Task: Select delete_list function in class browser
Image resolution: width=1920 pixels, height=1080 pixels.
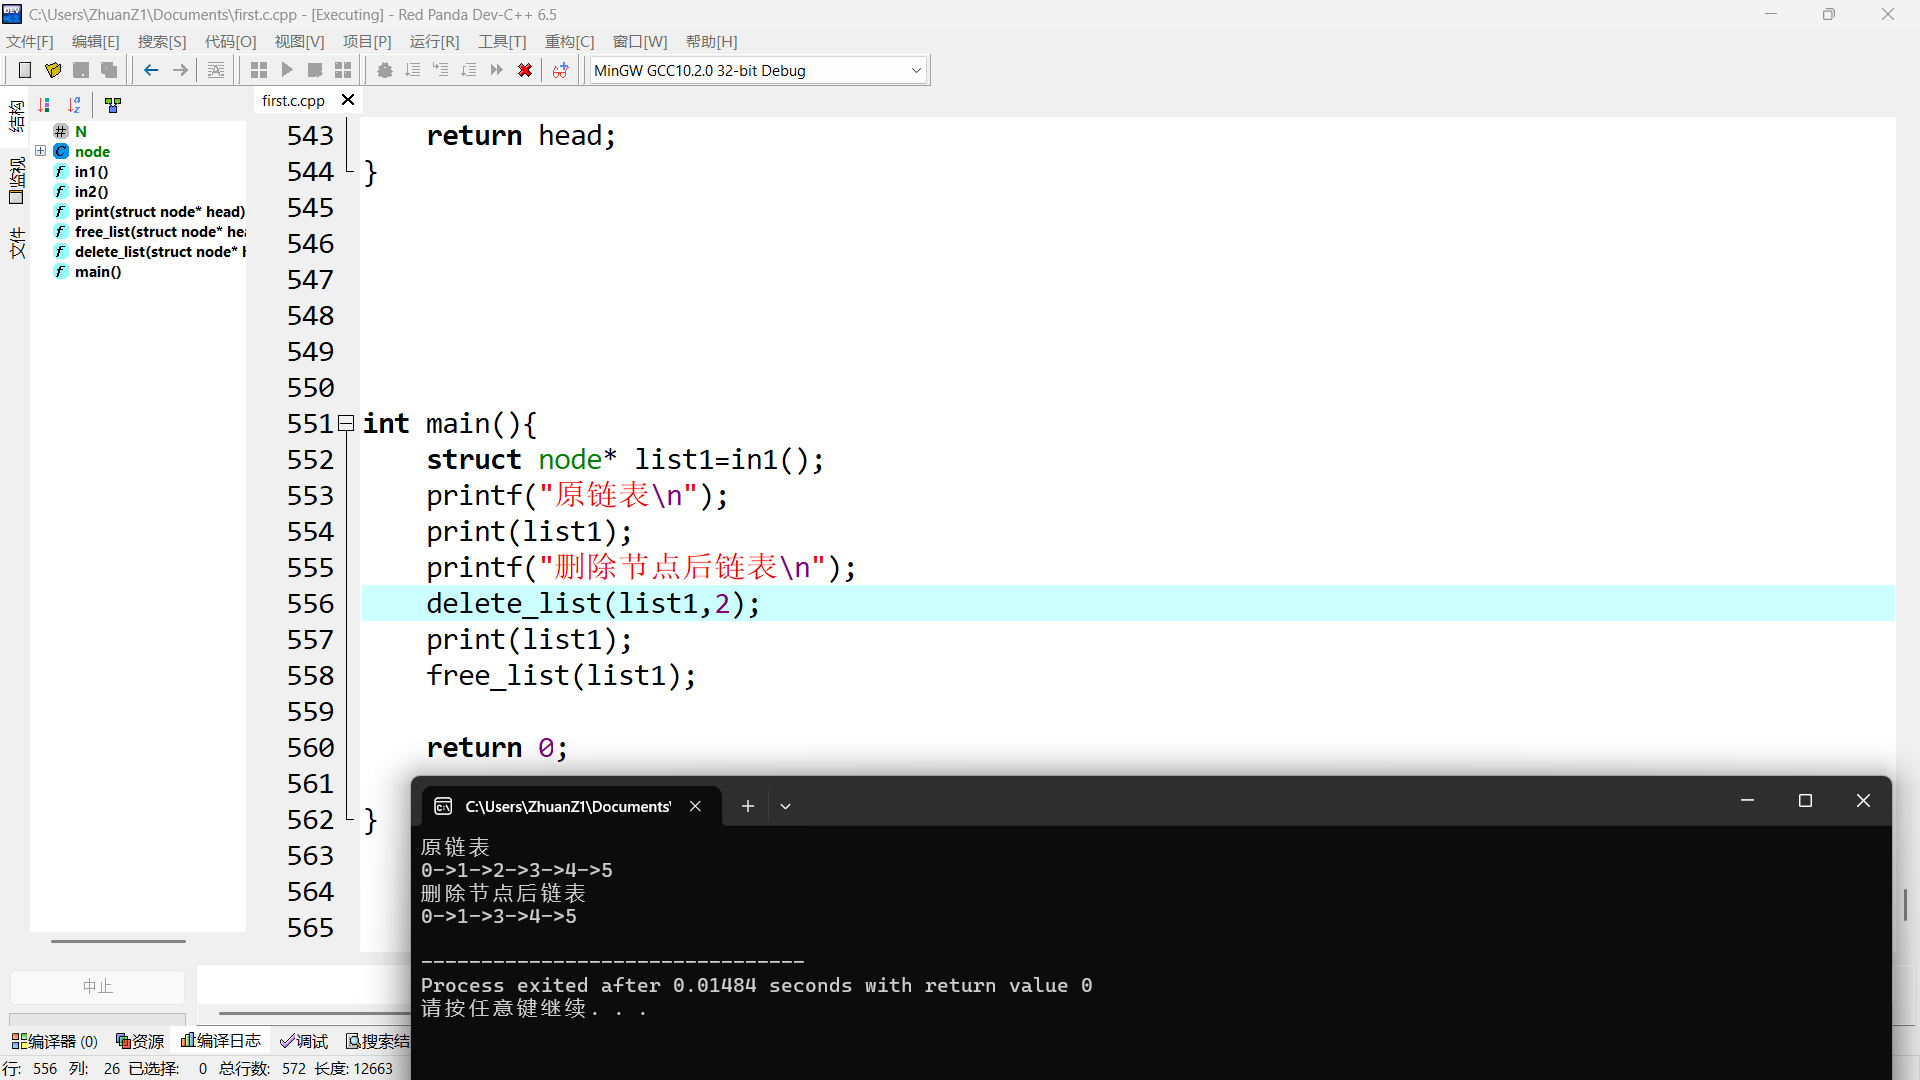Action: 155,251
